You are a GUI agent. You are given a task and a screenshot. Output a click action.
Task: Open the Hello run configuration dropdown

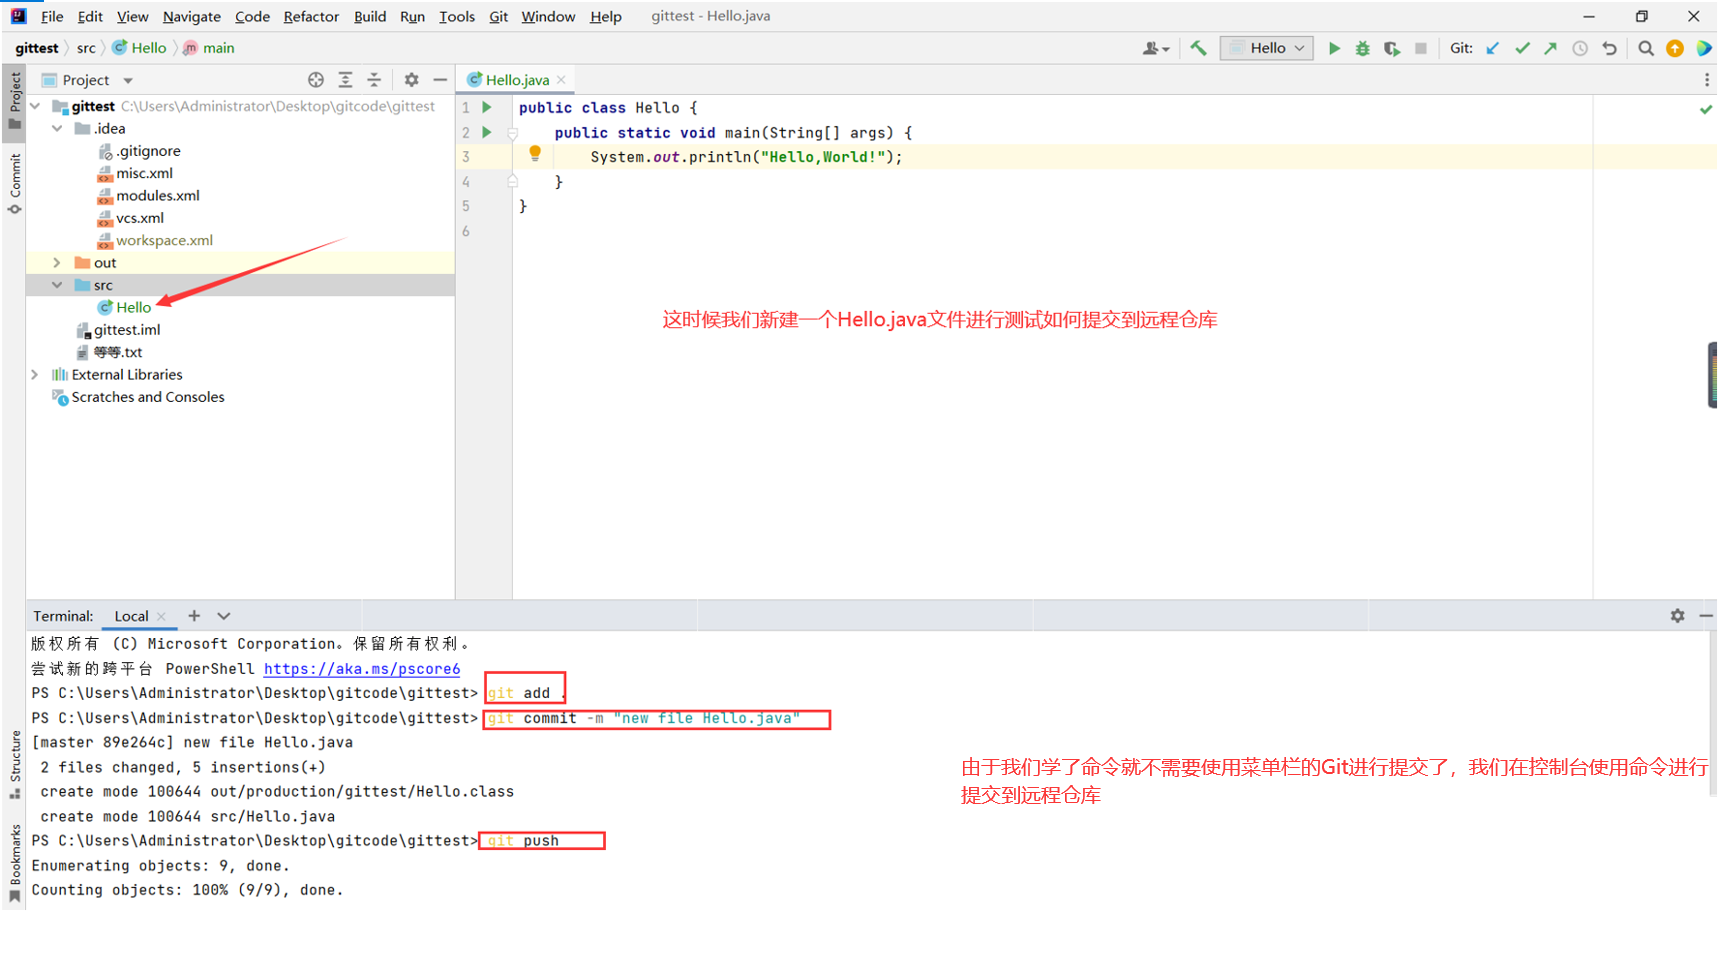[x=1266, y=48]
